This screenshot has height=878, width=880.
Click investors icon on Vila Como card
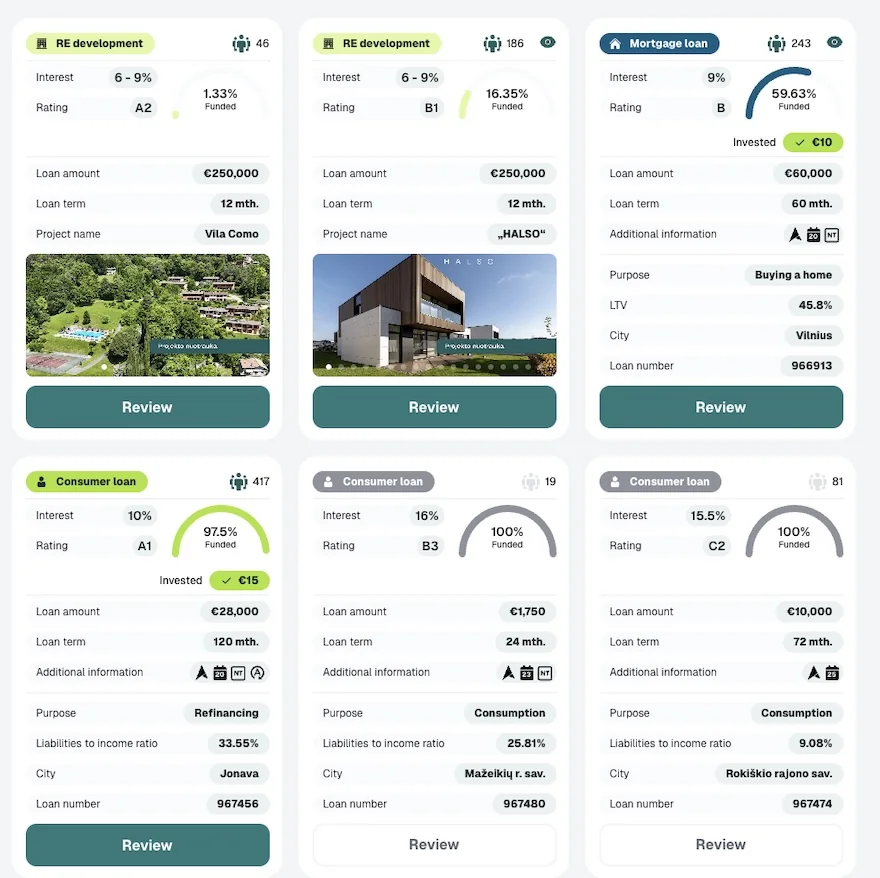[241, 43]
